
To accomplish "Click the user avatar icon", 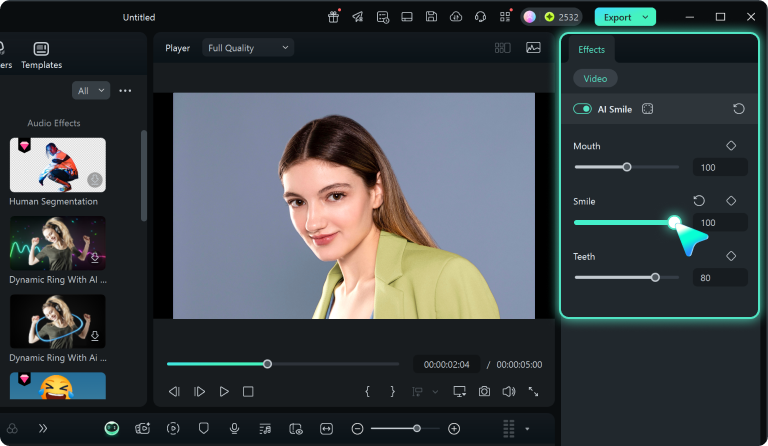I will point(529,17).
